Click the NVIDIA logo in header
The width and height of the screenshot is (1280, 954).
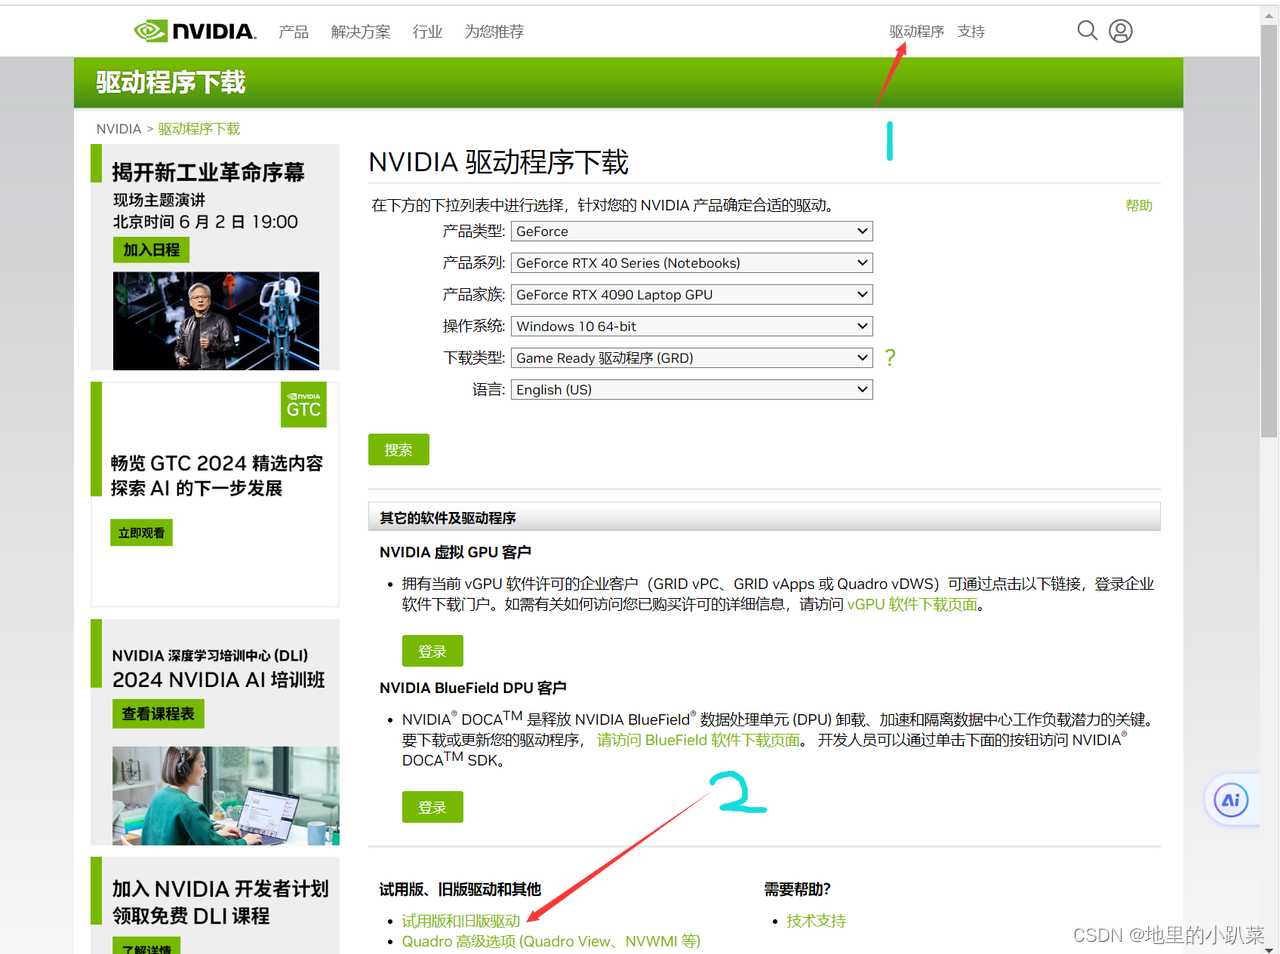click(x=195, y=31)
